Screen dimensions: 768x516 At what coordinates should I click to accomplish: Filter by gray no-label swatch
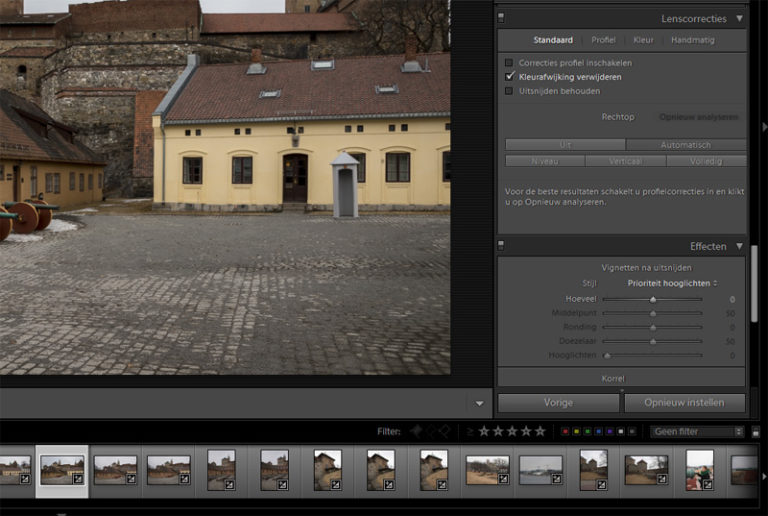632,431
